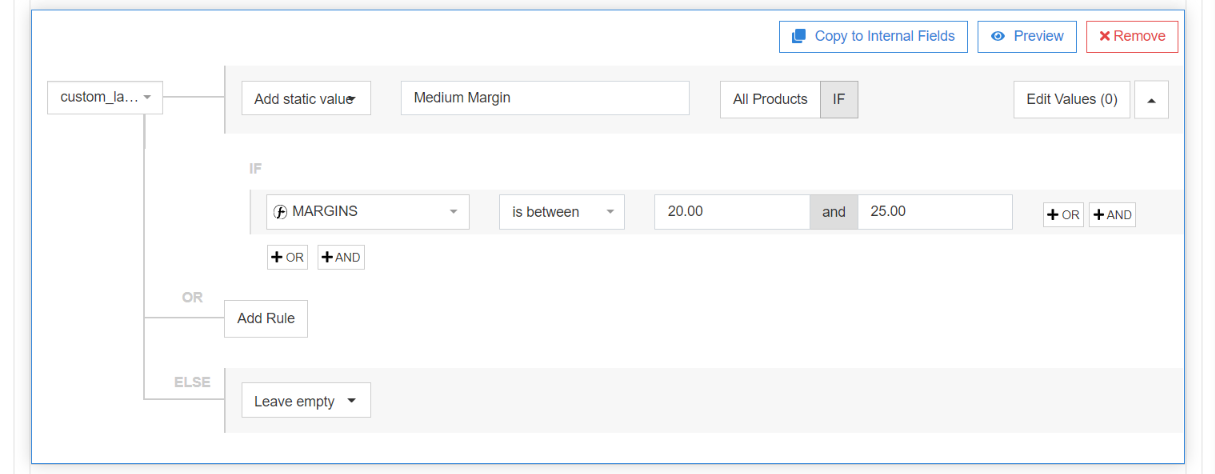Click +OR below the MARGINS condition
This screenshot has width=1215, height=474.
(287, 257)
